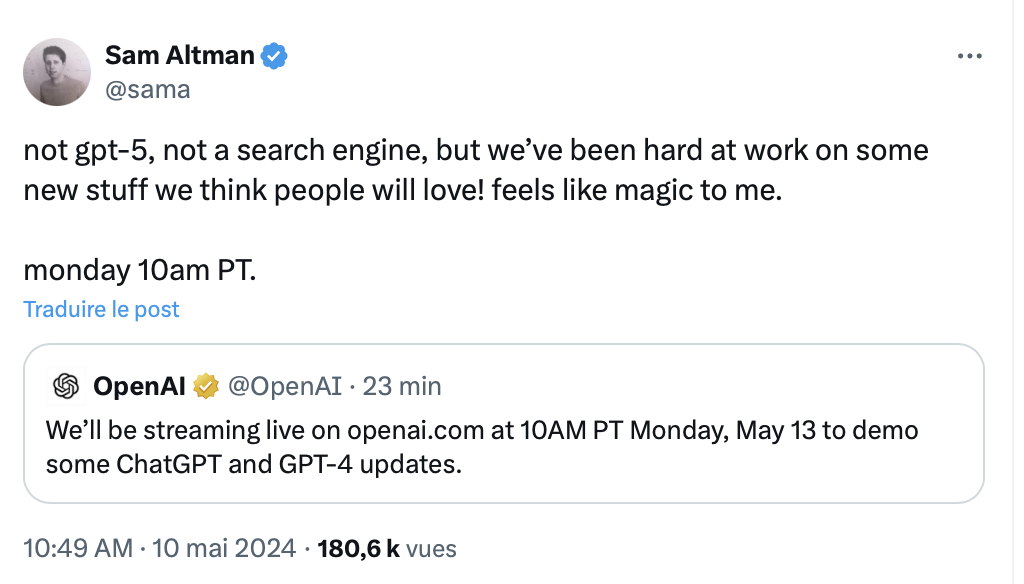Click the OpenAI logo avatar
The image size is (1024, 584).
point(66,385)
